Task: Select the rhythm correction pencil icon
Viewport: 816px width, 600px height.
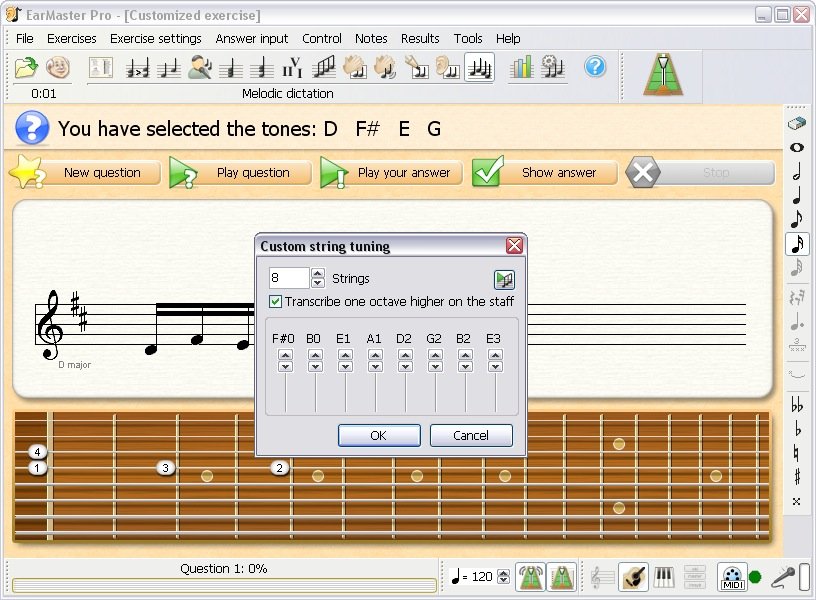Action: pos(417,68)
